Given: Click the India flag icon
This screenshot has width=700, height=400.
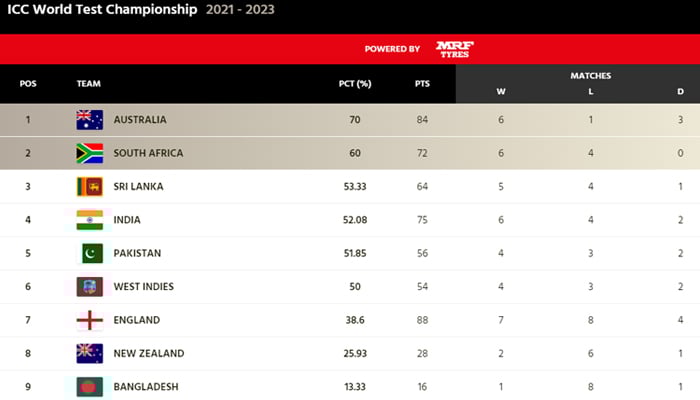Looking at the screenshot, I should click(90, 220).
